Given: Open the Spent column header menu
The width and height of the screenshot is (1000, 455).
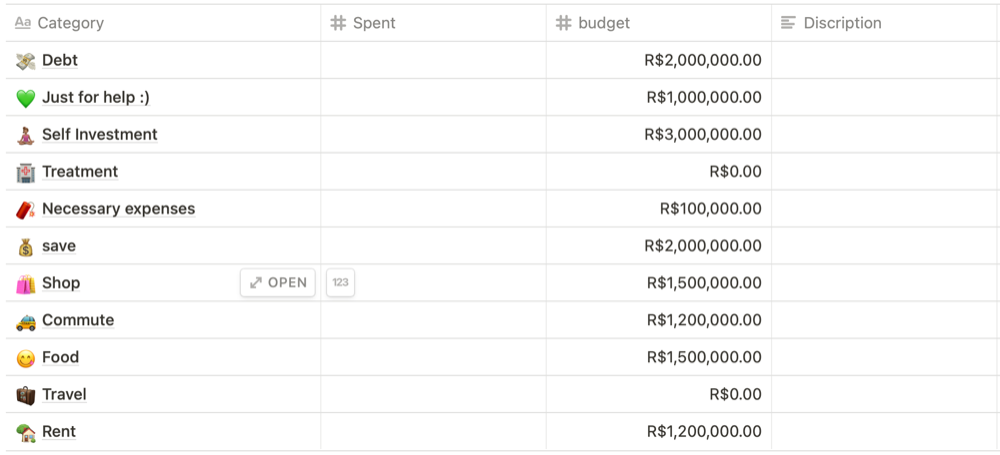Looking at the screenshot, I should pos(374,23).
